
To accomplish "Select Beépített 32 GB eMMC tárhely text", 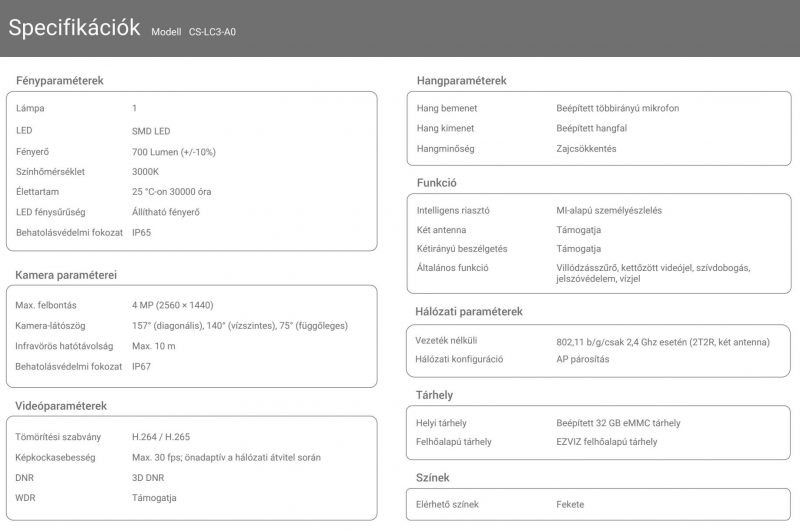I will pyautogui.click(x=618, y=423).
